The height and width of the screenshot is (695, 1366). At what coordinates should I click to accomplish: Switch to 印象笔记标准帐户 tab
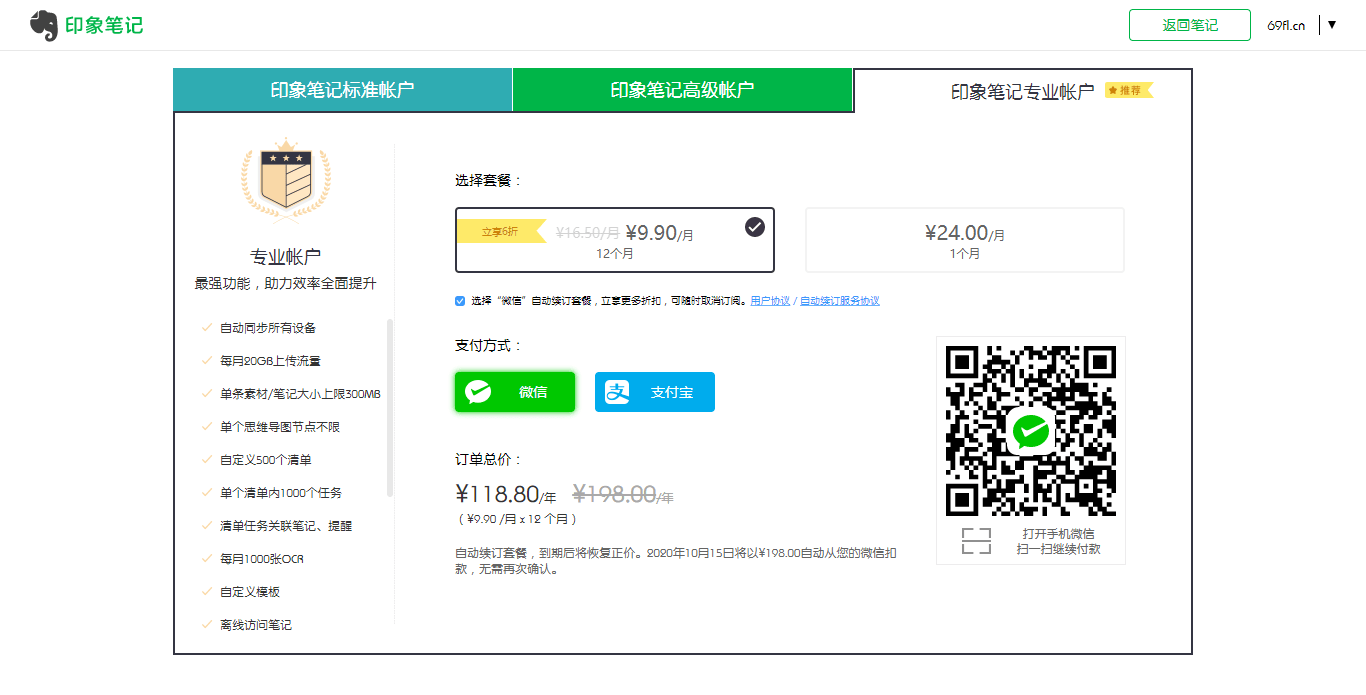(342, 90)
